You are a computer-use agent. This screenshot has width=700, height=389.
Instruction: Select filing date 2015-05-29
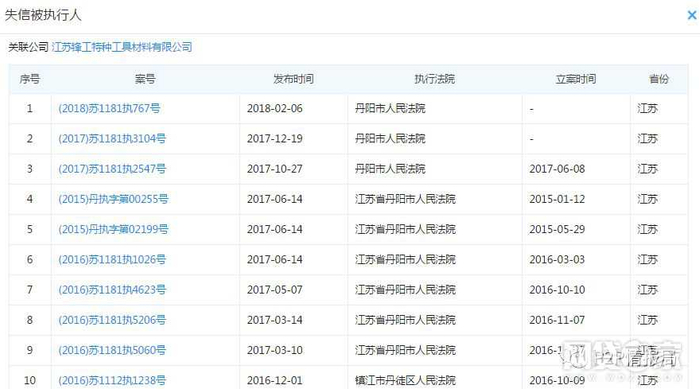pyautogui.click(x=557, y=229)
